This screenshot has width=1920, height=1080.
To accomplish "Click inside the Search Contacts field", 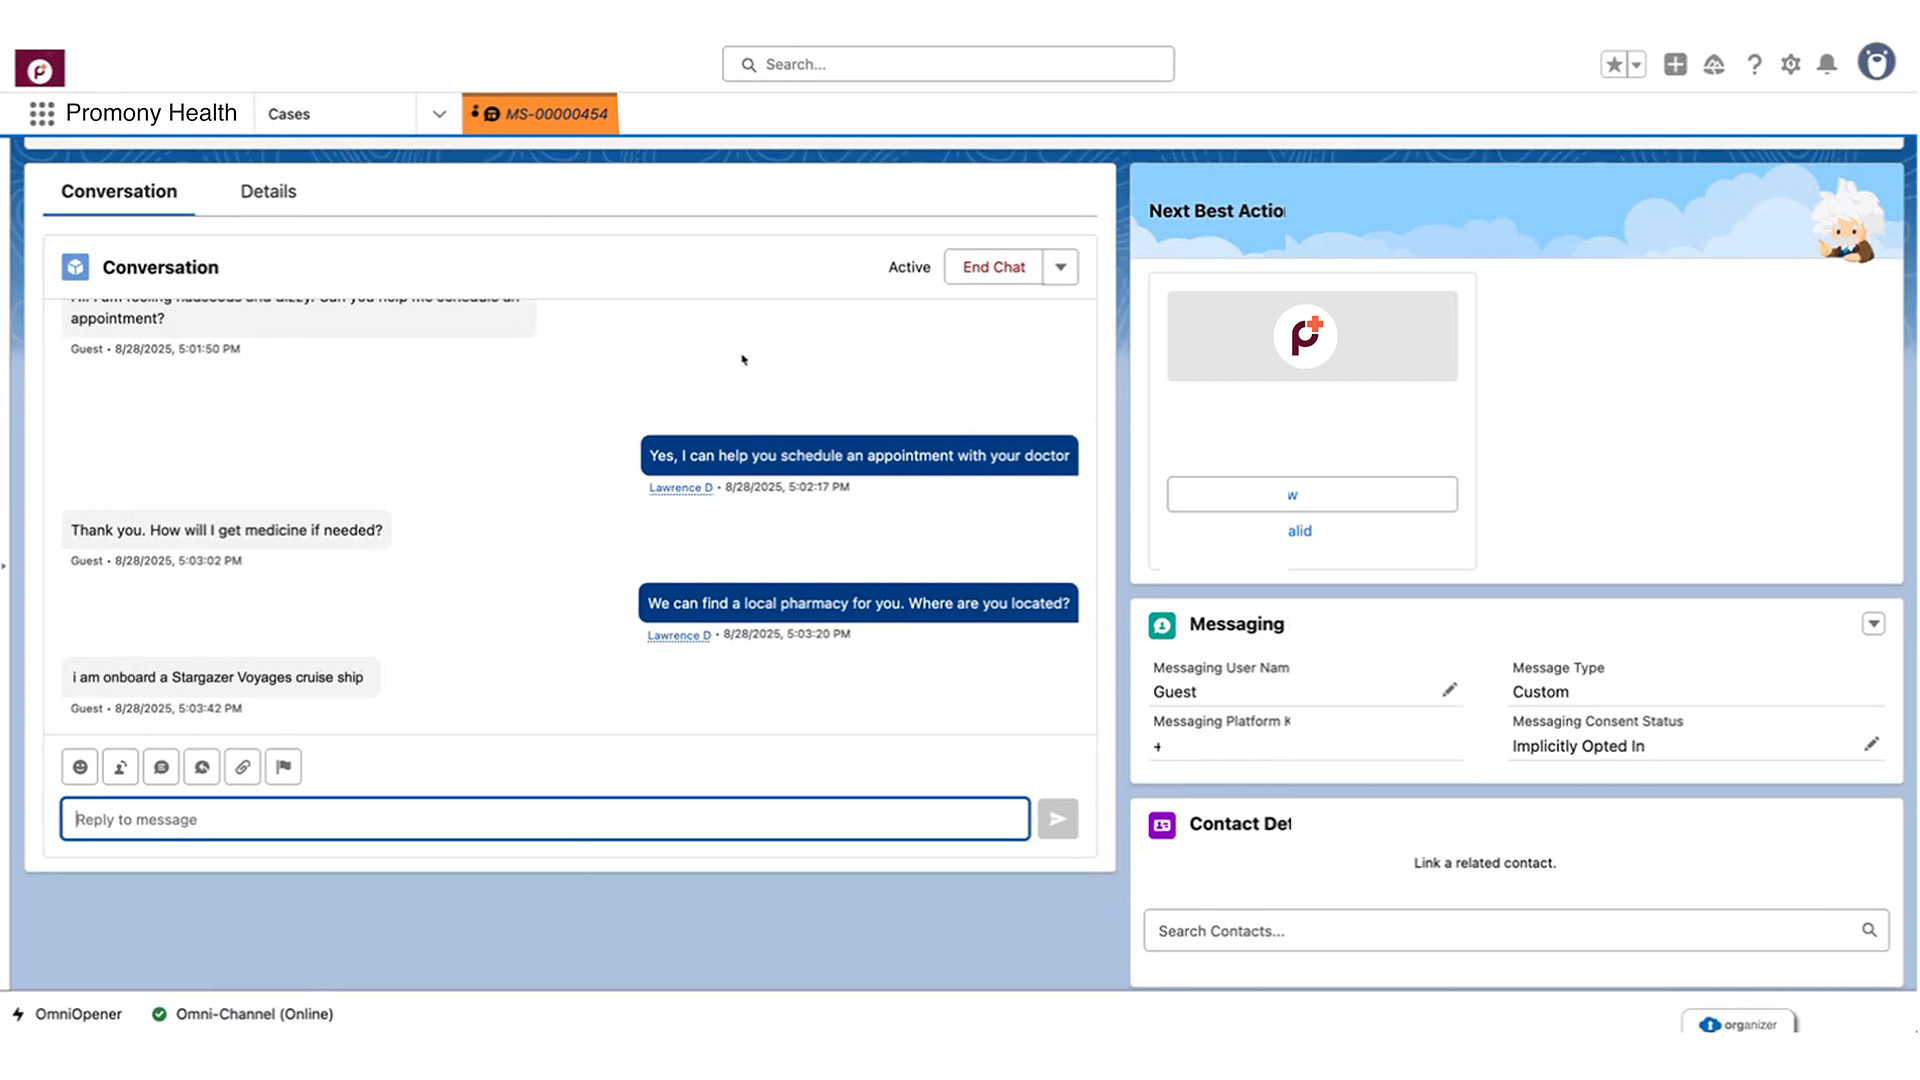I will point(1450,930).
